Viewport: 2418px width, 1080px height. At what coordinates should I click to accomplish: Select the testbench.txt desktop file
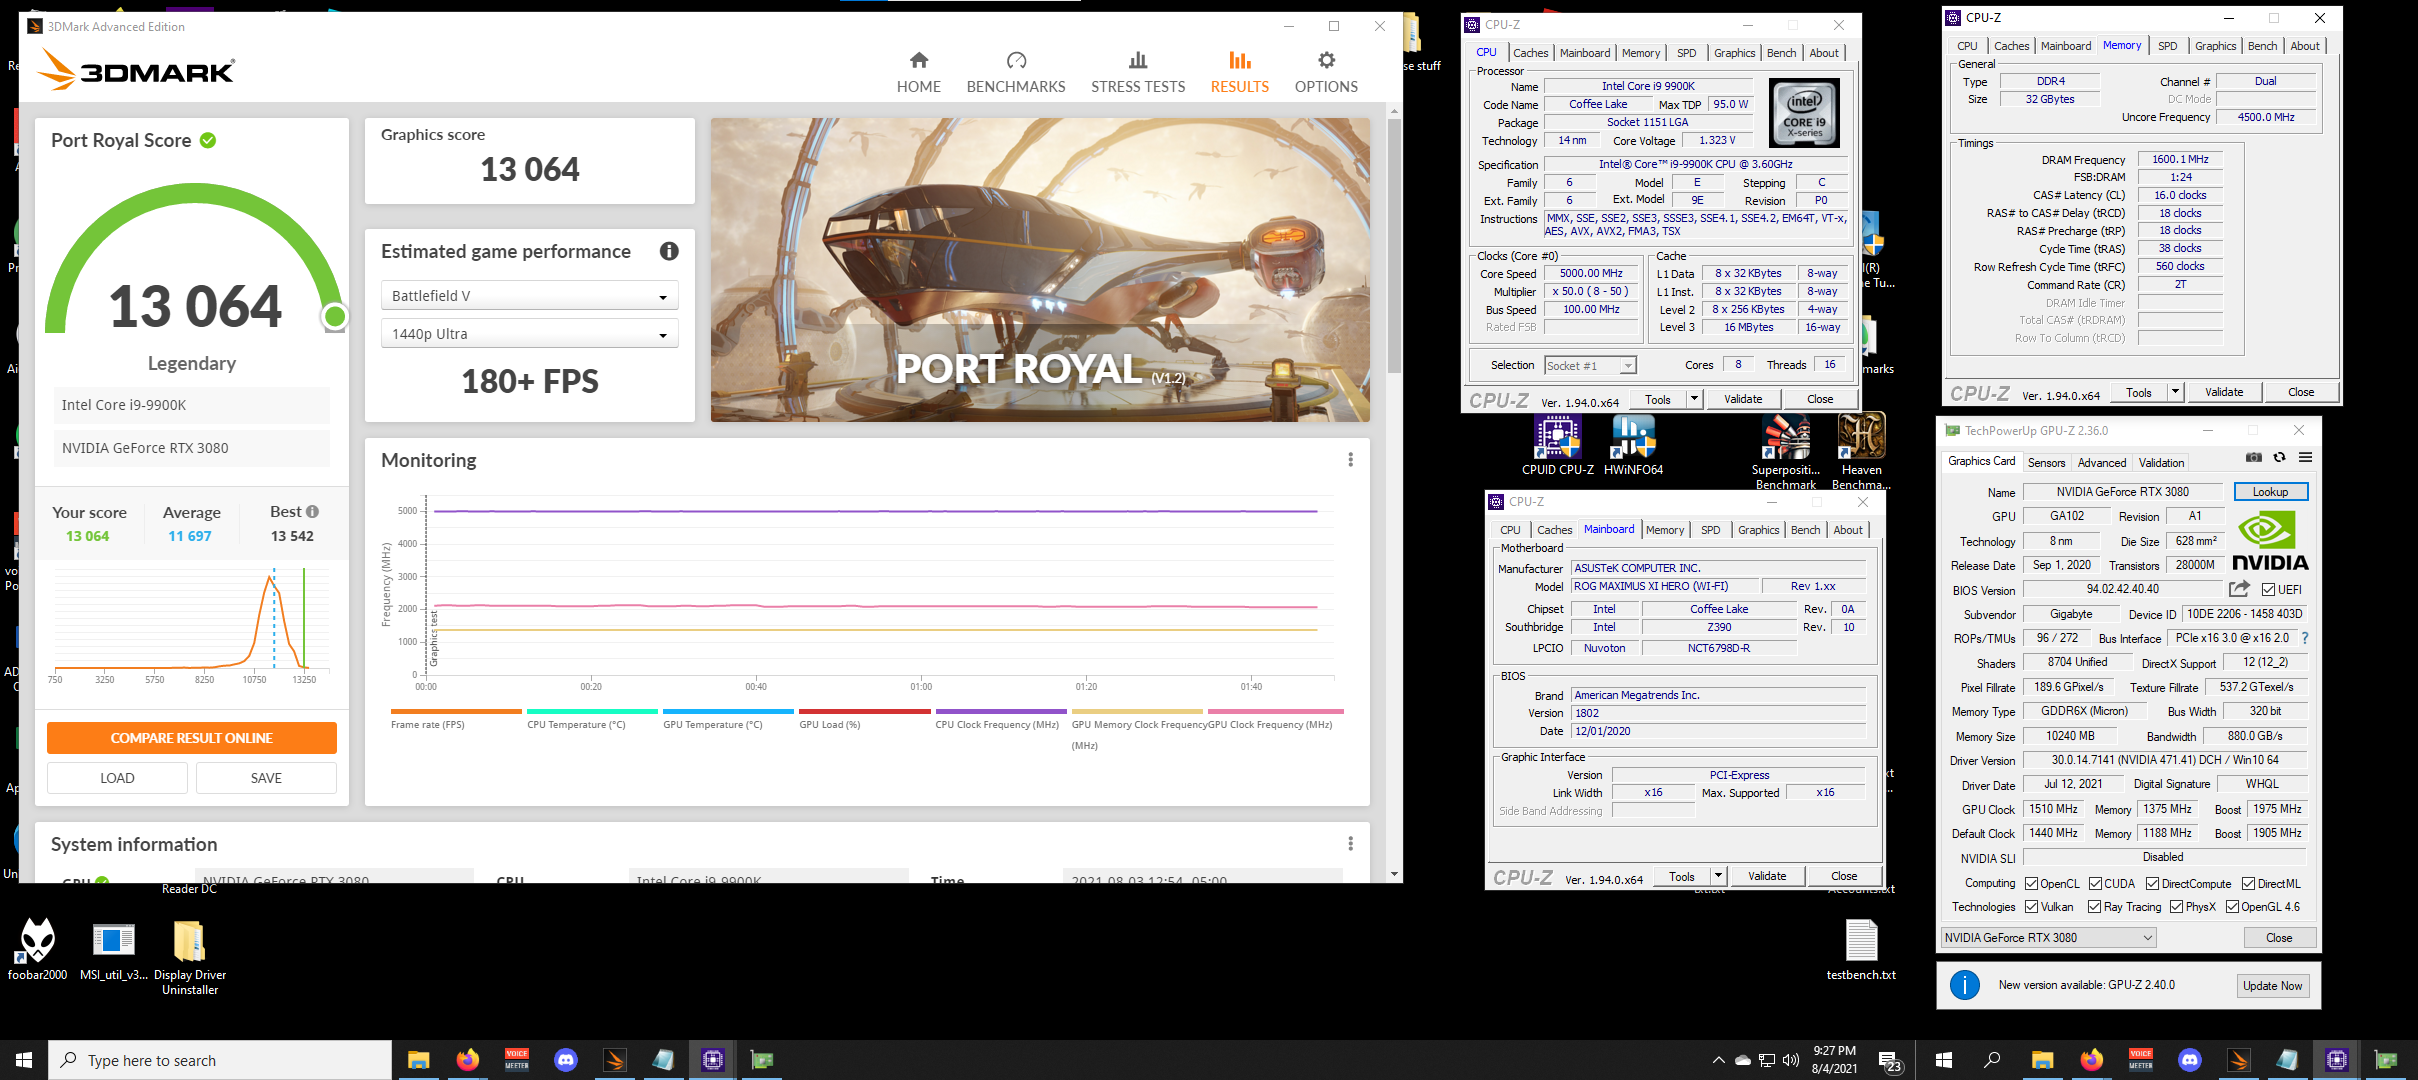pos(1861,949)
